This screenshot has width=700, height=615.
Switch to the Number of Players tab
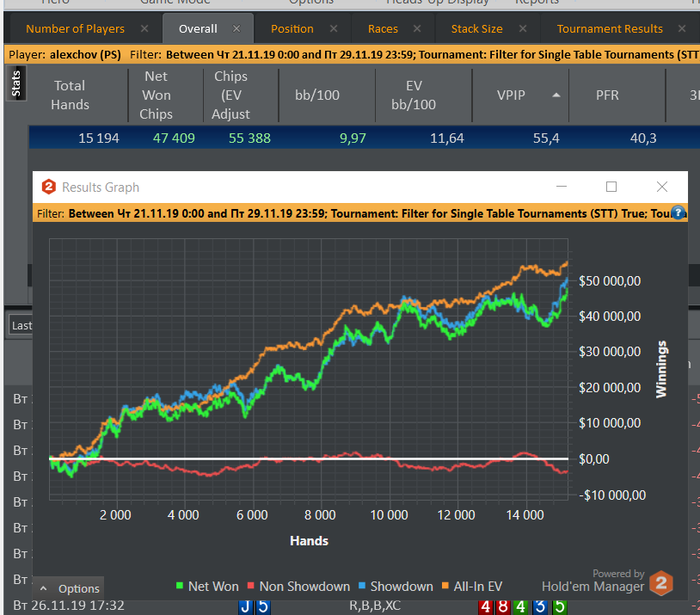pos(75,29)
